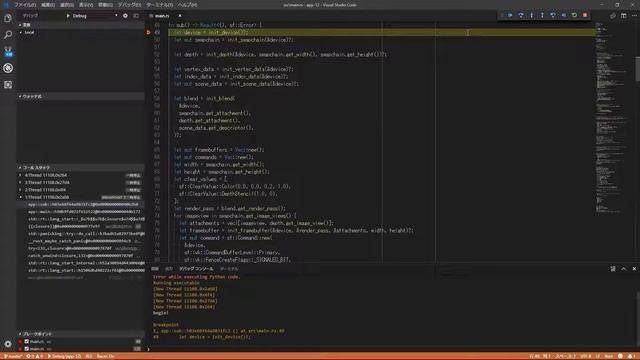Close the main.rs editor tab

(180, 16)
